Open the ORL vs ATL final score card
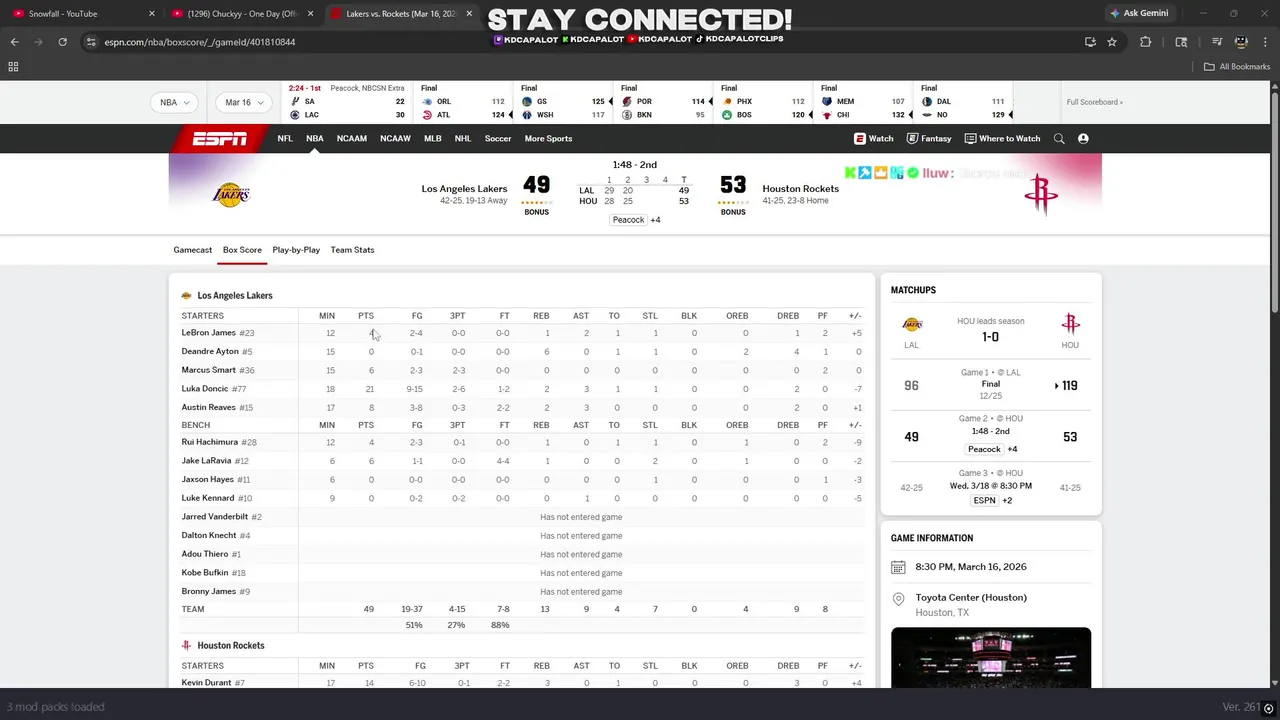Viewport: 1280px width, 720px height. [463, 102]
